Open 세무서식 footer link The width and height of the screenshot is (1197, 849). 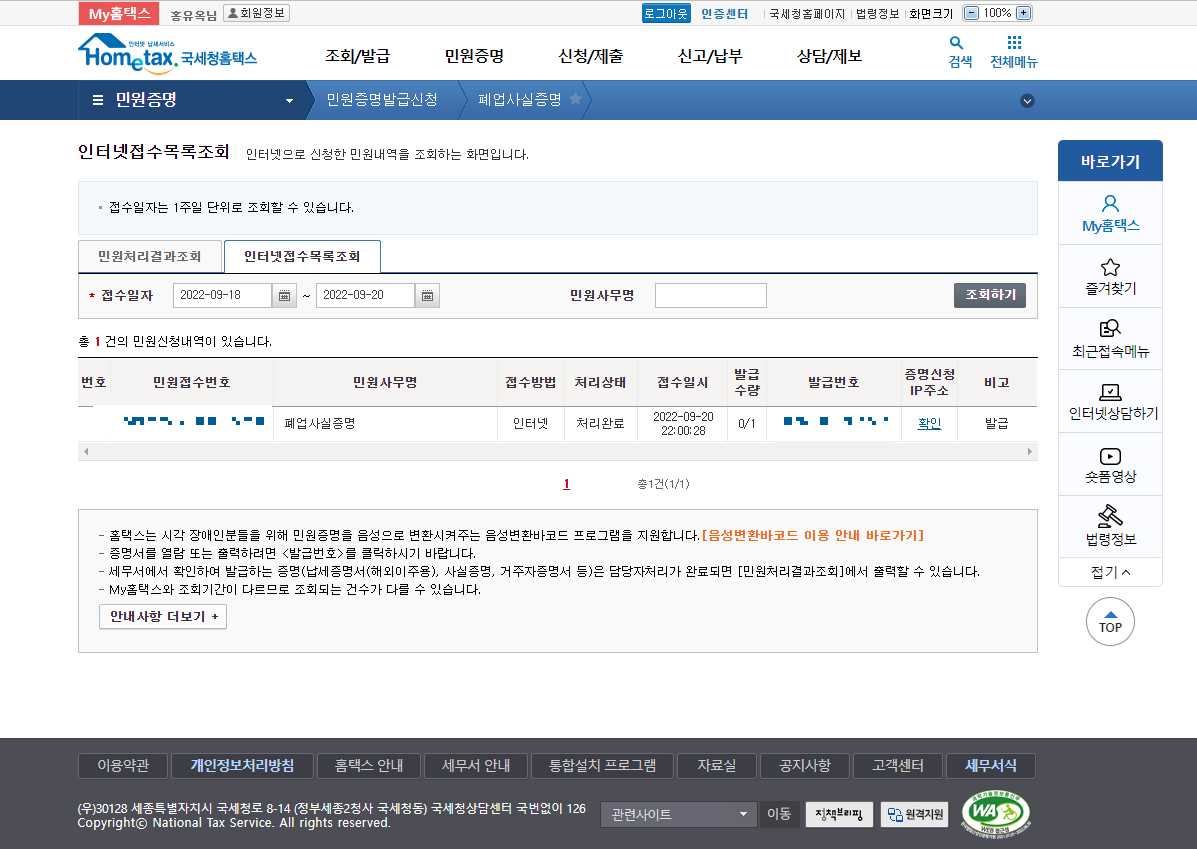click(x=991, y=766)
